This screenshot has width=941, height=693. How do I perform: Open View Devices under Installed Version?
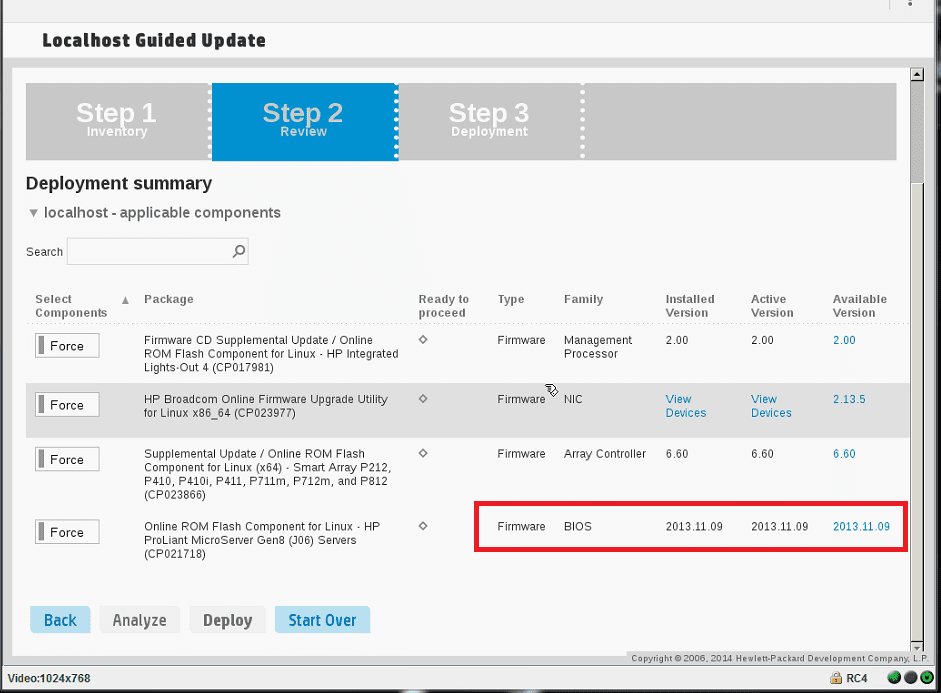(685, 406)
